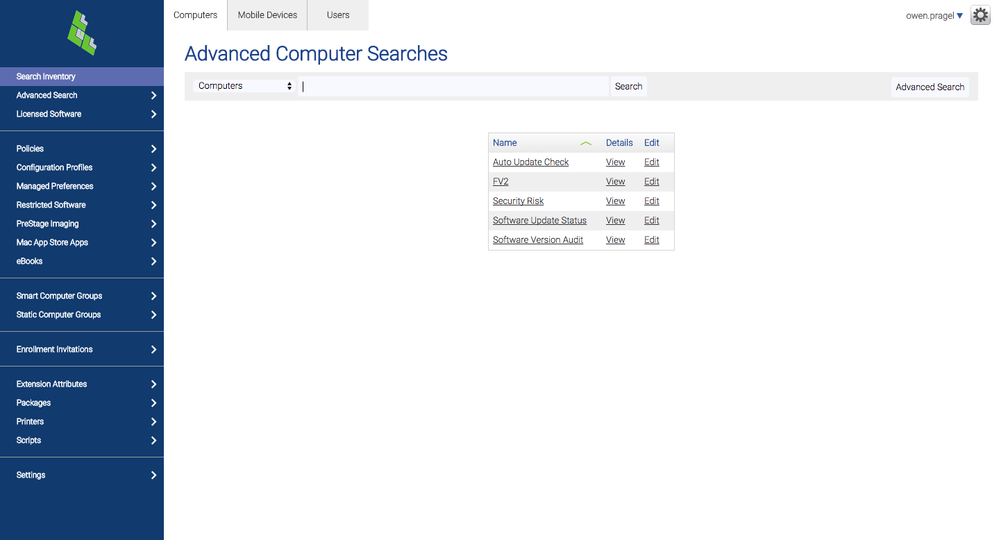999x540 pixels.
Task: Open the gear settings icon
Action: click(980, 15)
